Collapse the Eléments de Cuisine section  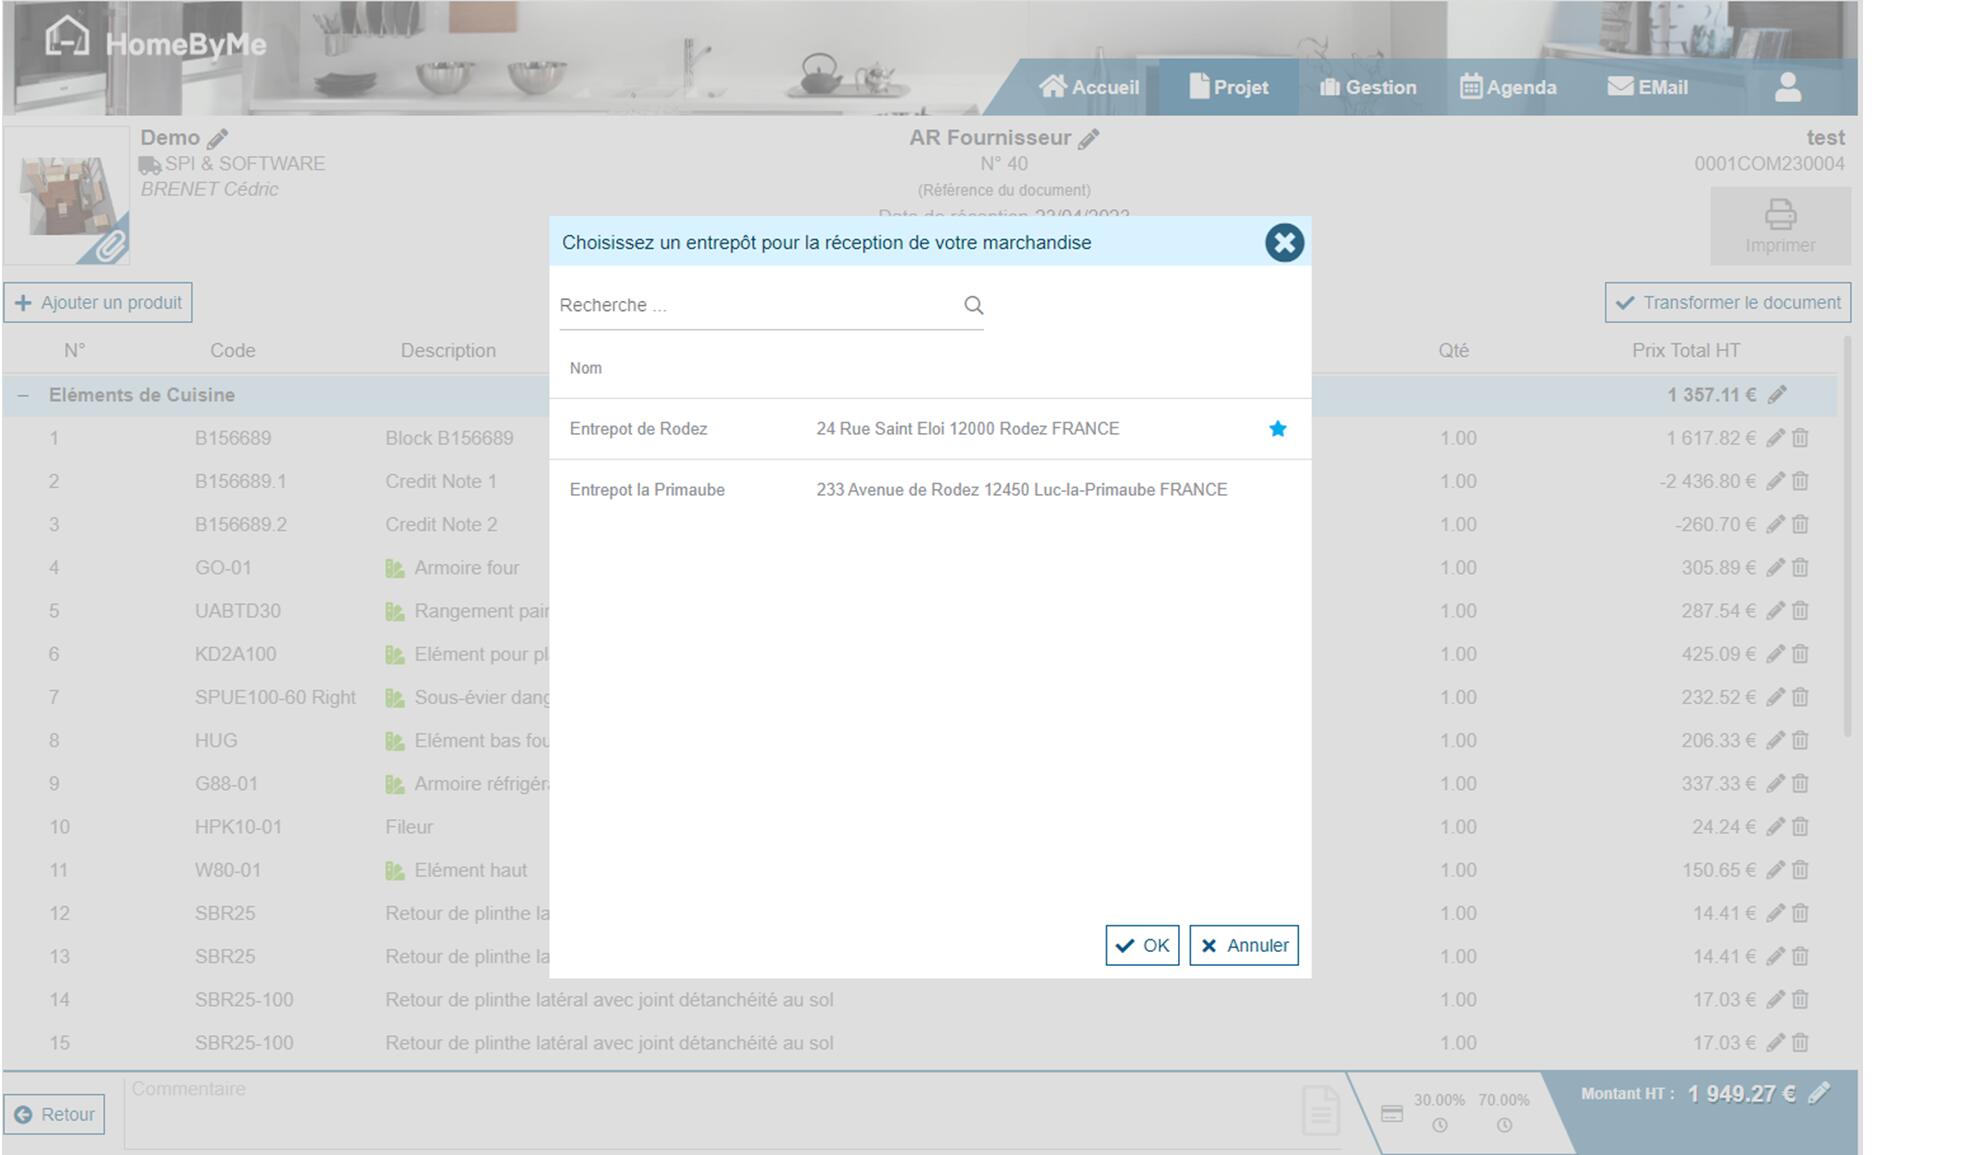(x=23, y=395)
